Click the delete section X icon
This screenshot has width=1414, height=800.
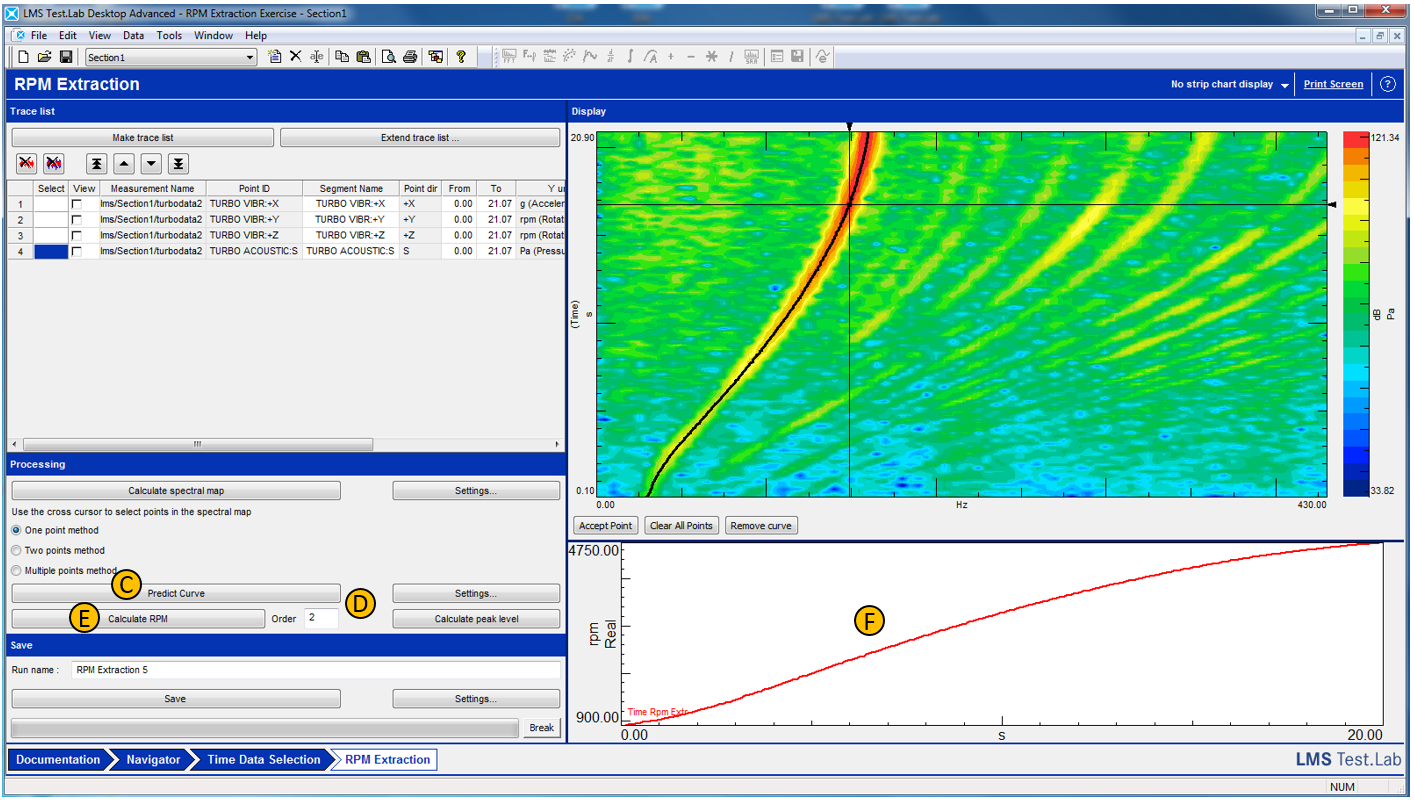(296, 57)
